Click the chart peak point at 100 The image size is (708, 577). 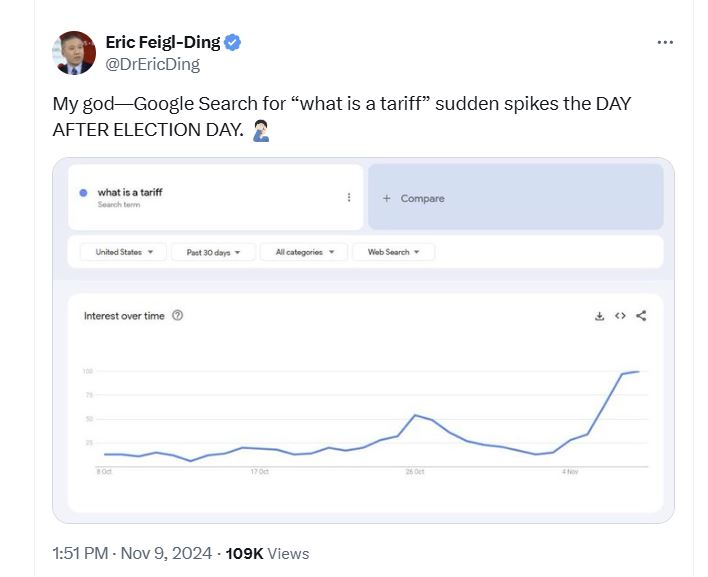click(638, 372)
